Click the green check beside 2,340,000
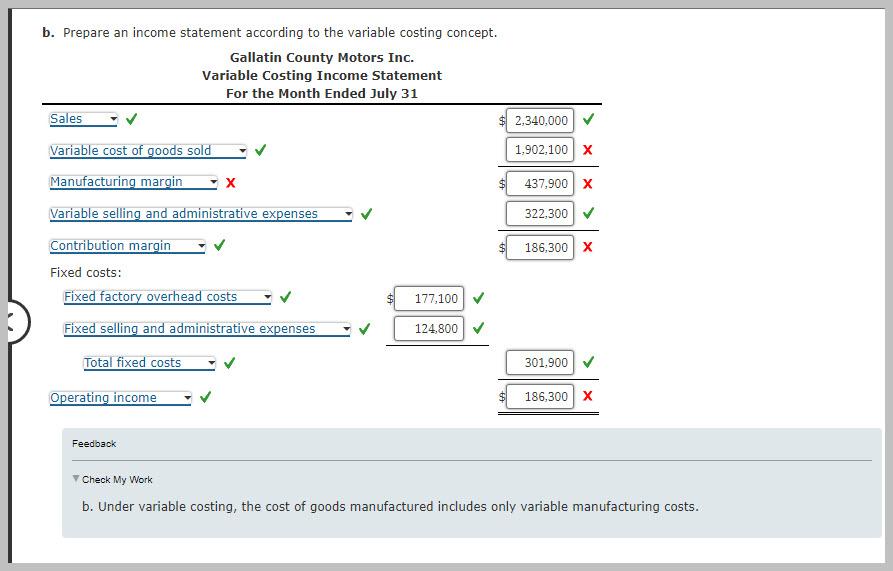This screenshot has width=893, height=571. tap(588, 119)
